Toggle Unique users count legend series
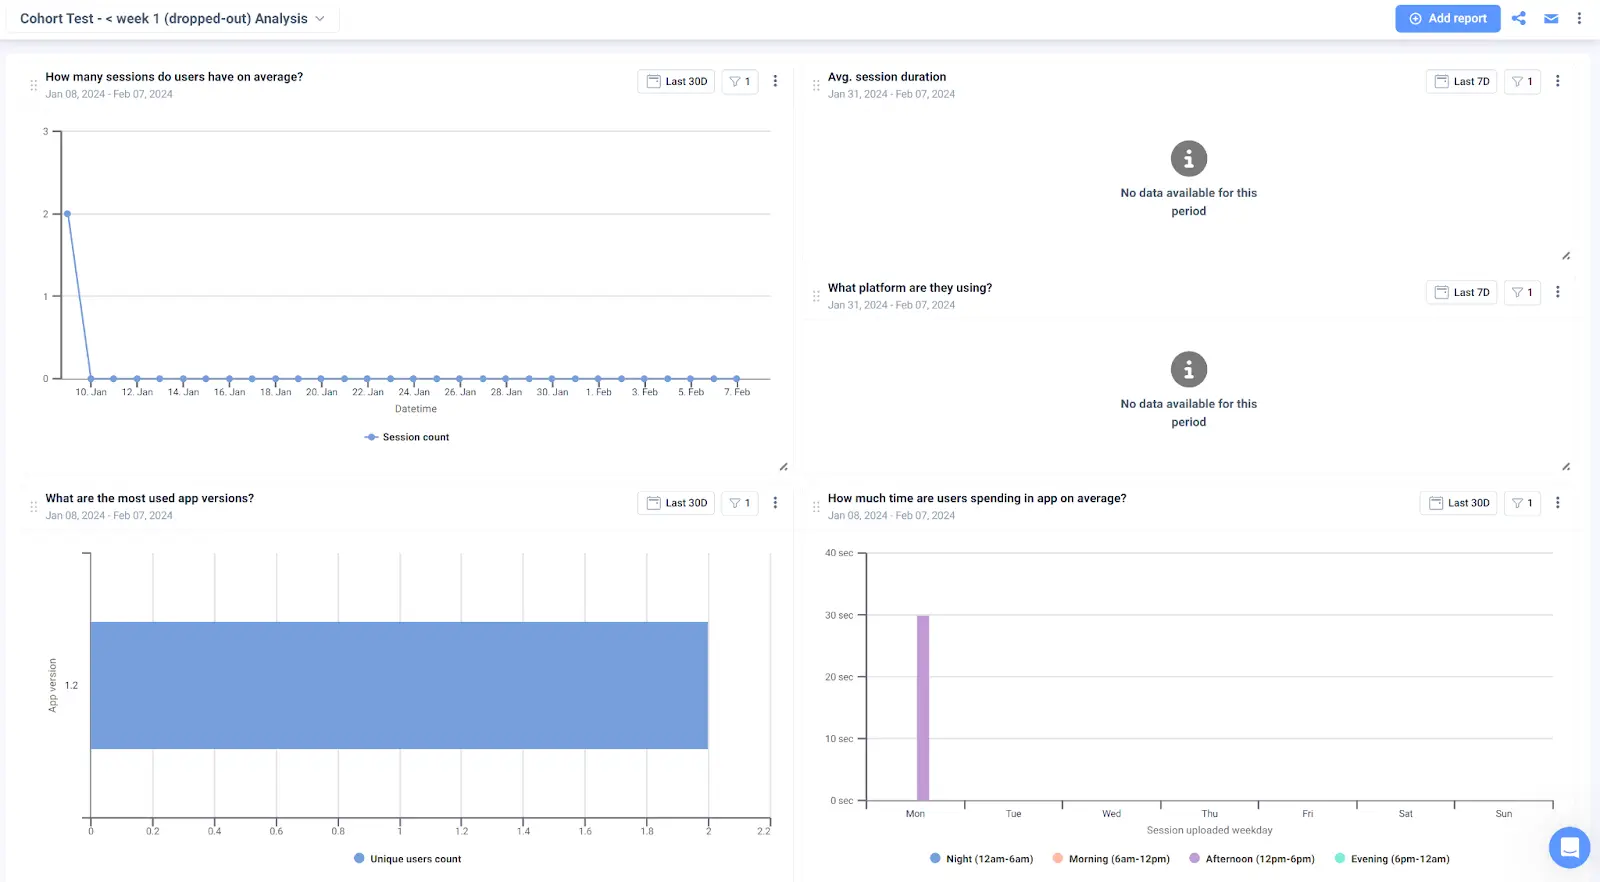Screen dimensions: 1600x882 pos(408,859)
